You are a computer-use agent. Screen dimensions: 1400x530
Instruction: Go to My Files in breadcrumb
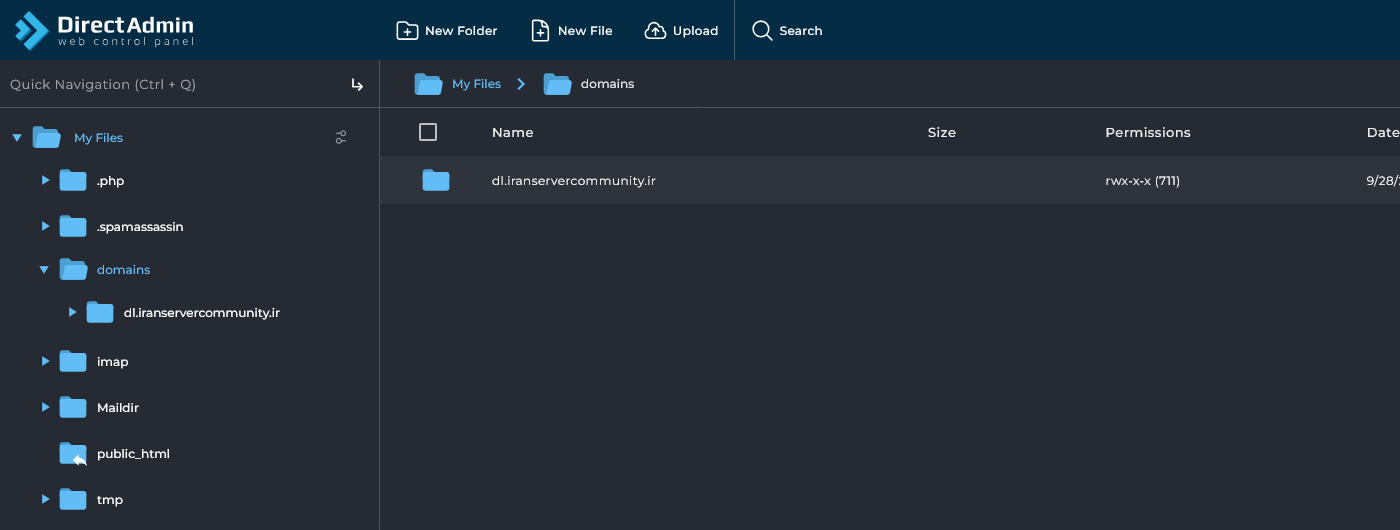tap(476, 84)
